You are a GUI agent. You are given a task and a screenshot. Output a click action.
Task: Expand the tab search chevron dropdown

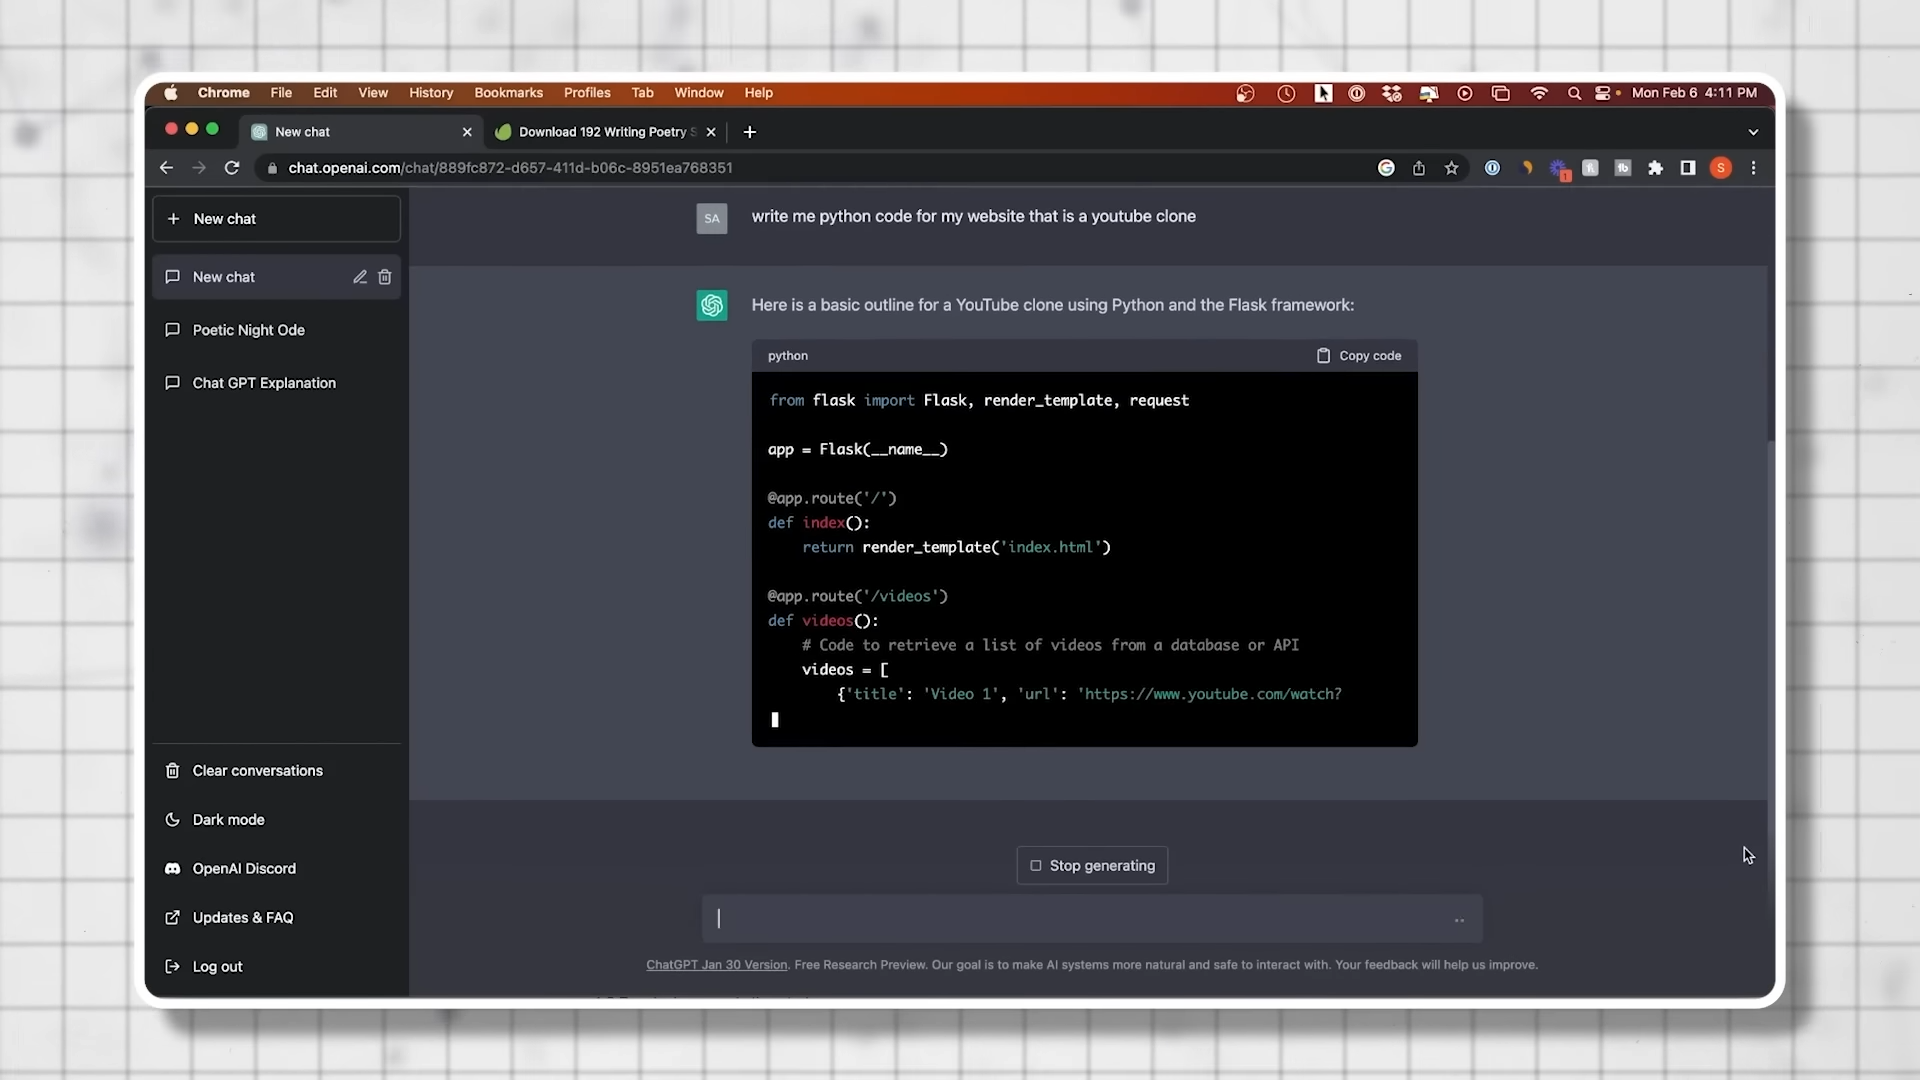click(1753, 132)
